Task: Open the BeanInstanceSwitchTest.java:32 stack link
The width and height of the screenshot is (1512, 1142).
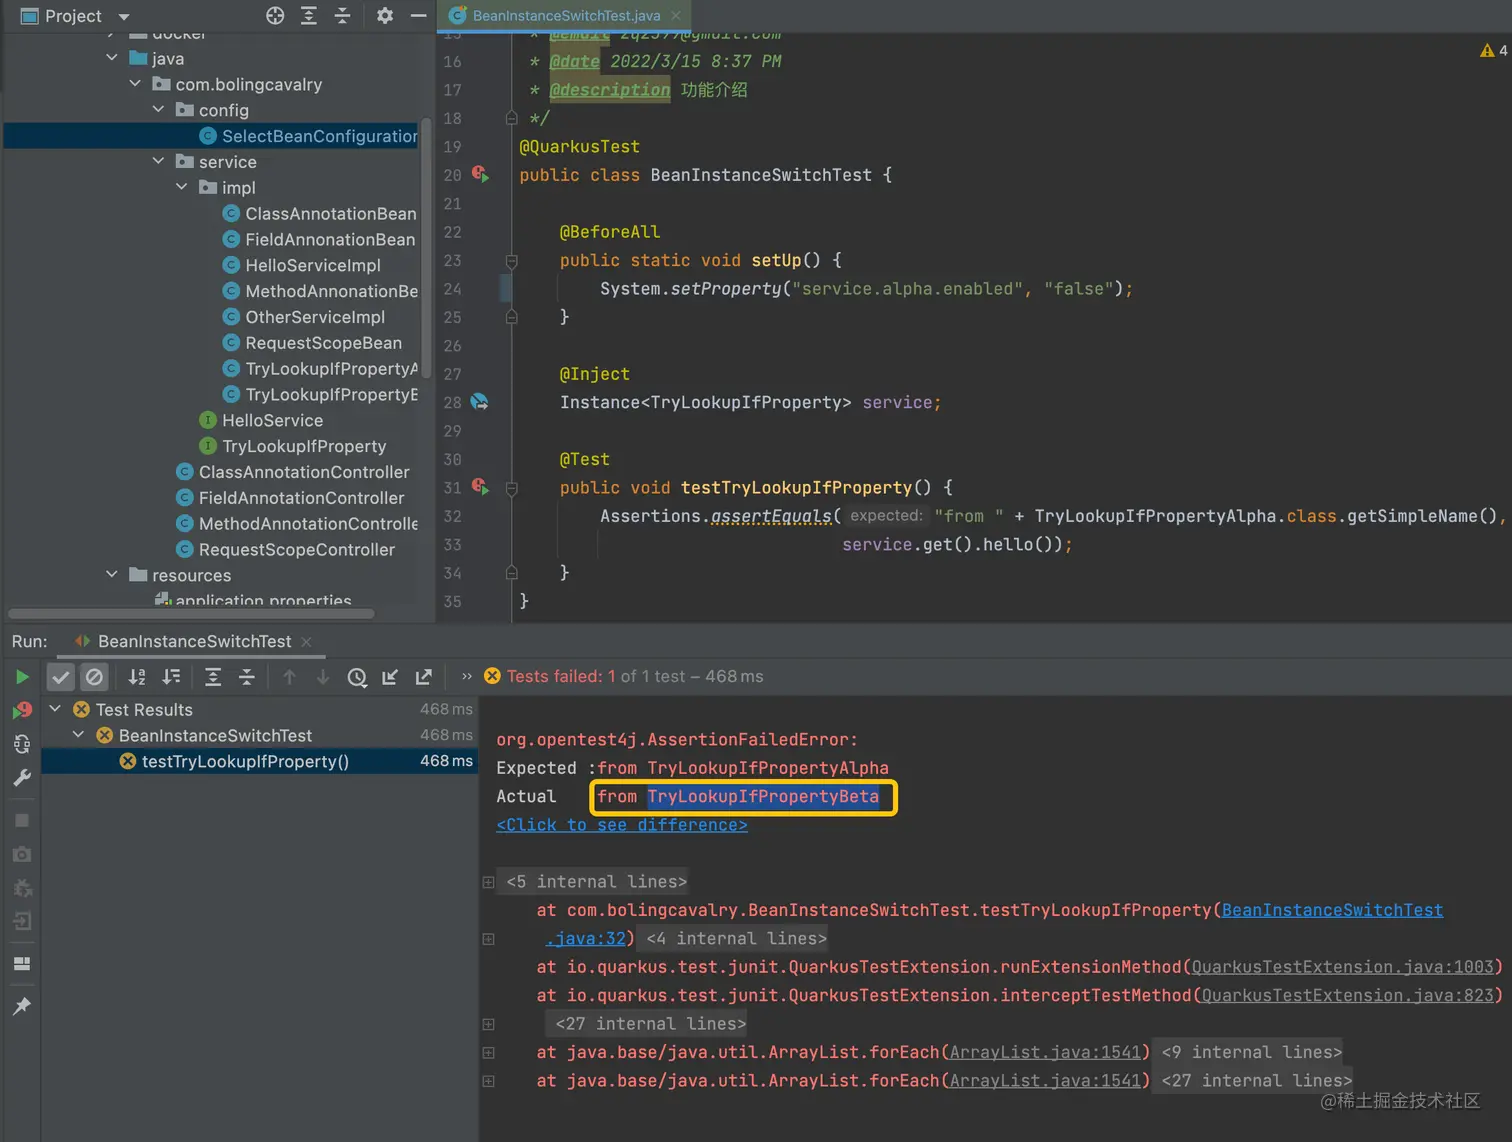Action: tap(1332, 910)
